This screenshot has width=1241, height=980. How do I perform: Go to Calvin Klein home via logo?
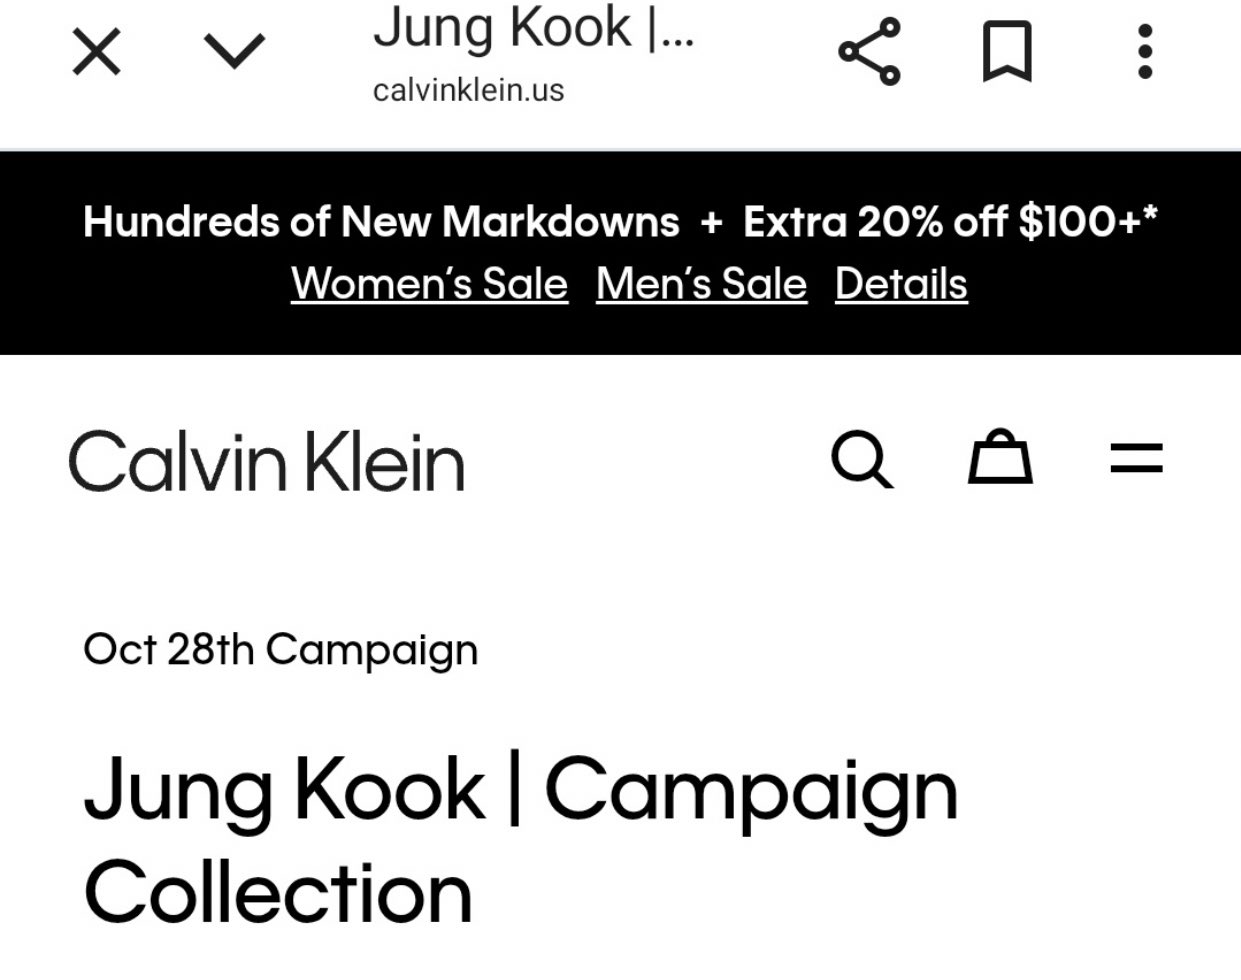(x=266, y=461)
